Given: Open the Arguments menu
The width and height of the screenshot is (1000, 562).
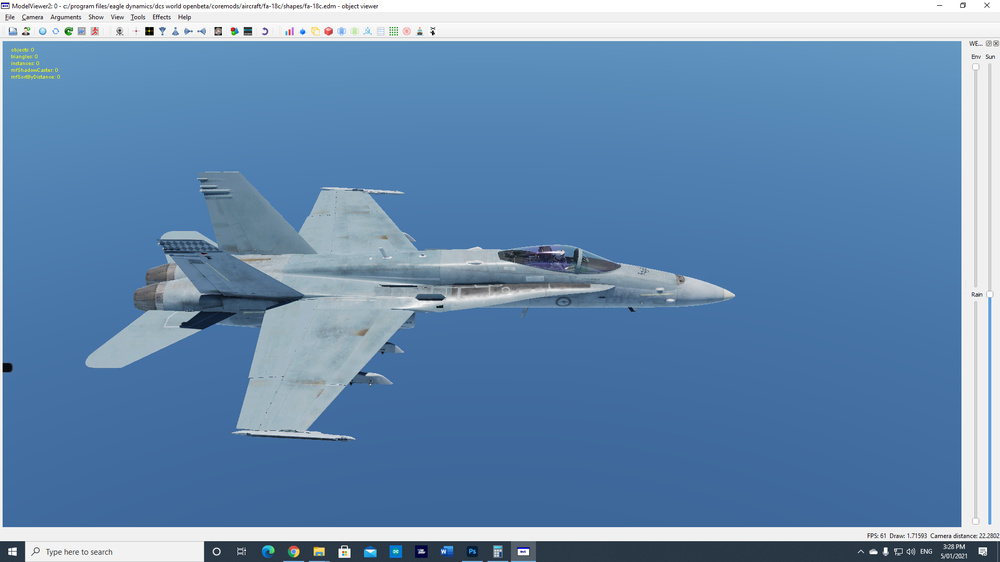Looking at the screenshot, I should pyautogui.click(x=66, y=17).
